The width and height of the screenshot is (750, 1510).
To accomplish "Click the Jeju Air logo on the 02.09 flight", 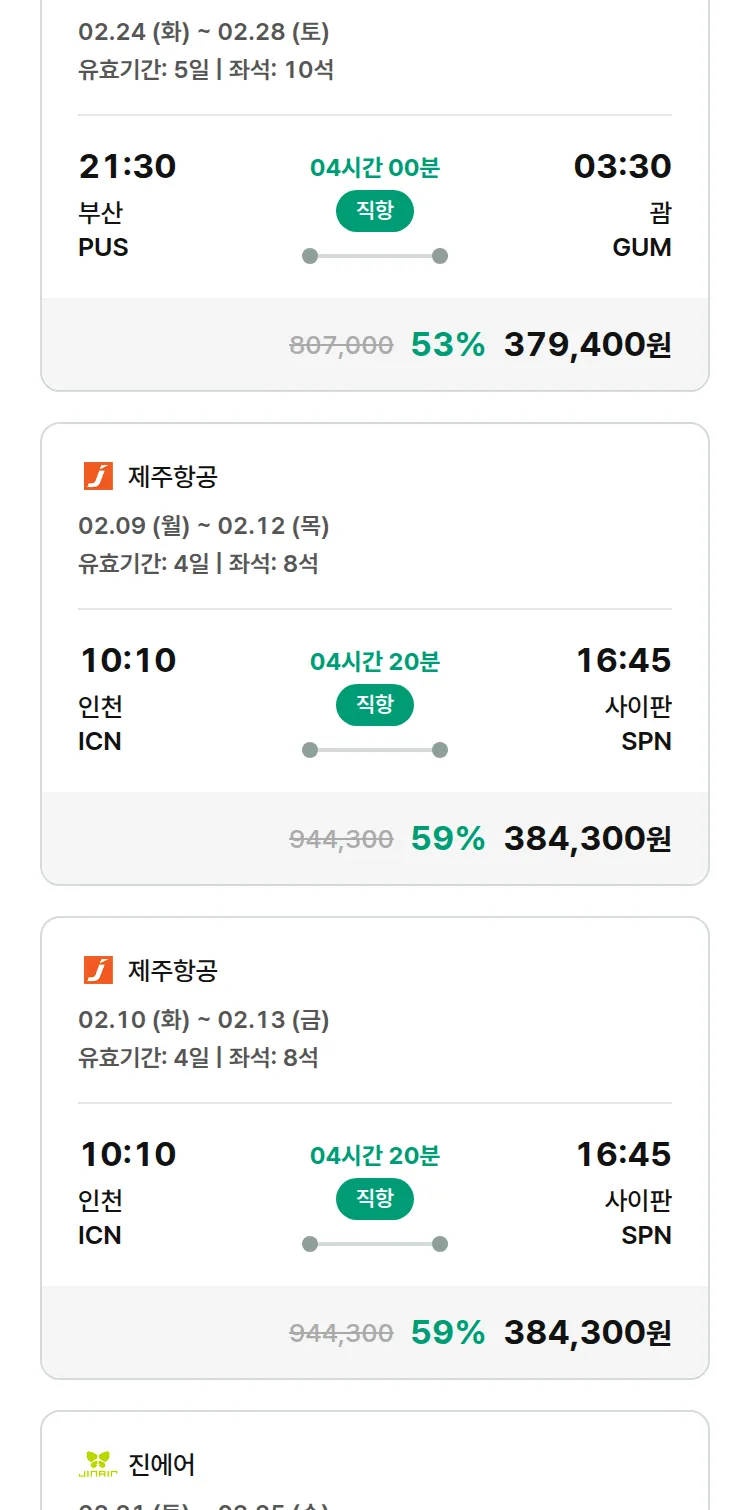I will coord(98,476).
